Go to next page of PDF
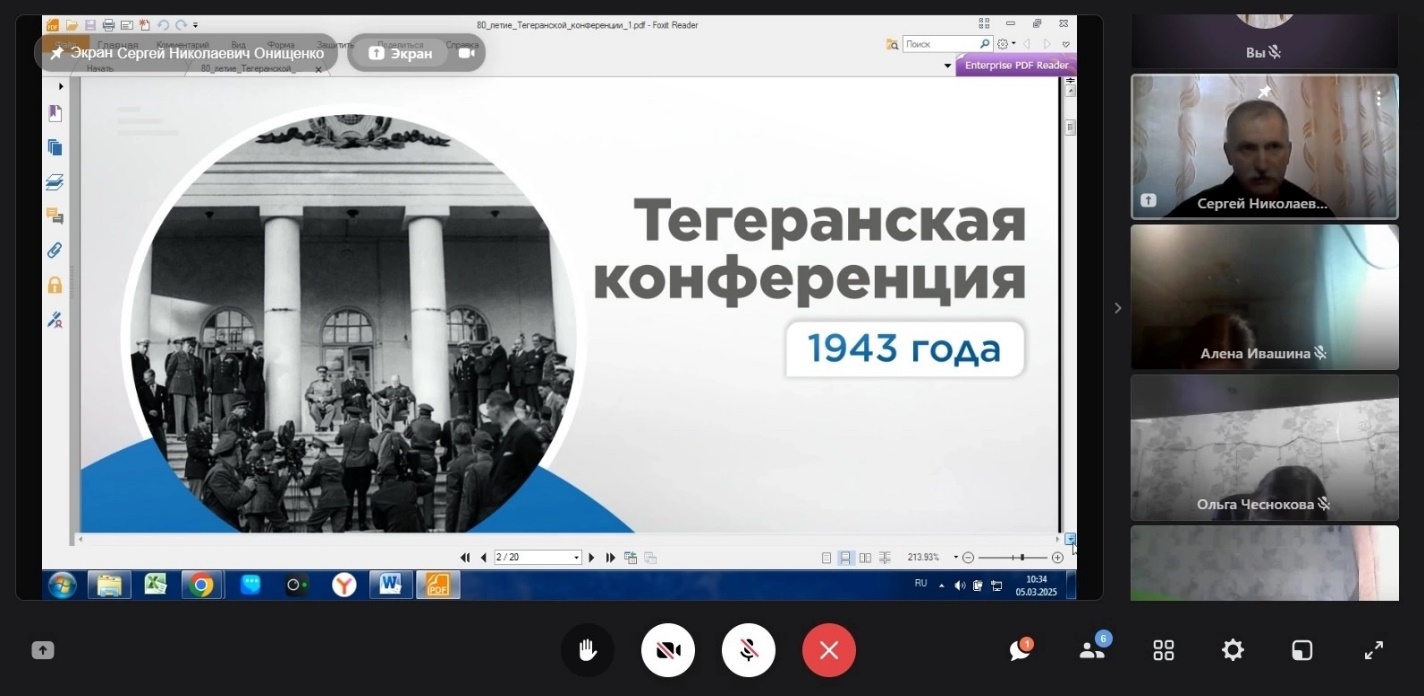Image resolution: width=1424 pixels, height=696 pixels. pos(592,557)
